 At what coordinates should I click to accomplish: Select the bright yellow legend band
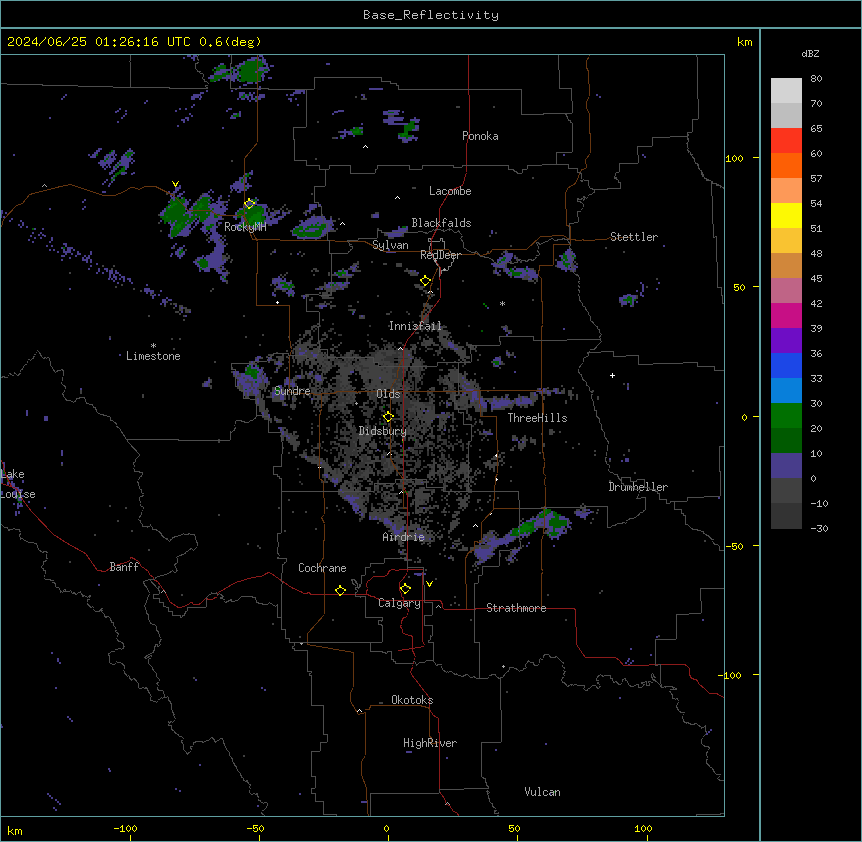[786, 216]
